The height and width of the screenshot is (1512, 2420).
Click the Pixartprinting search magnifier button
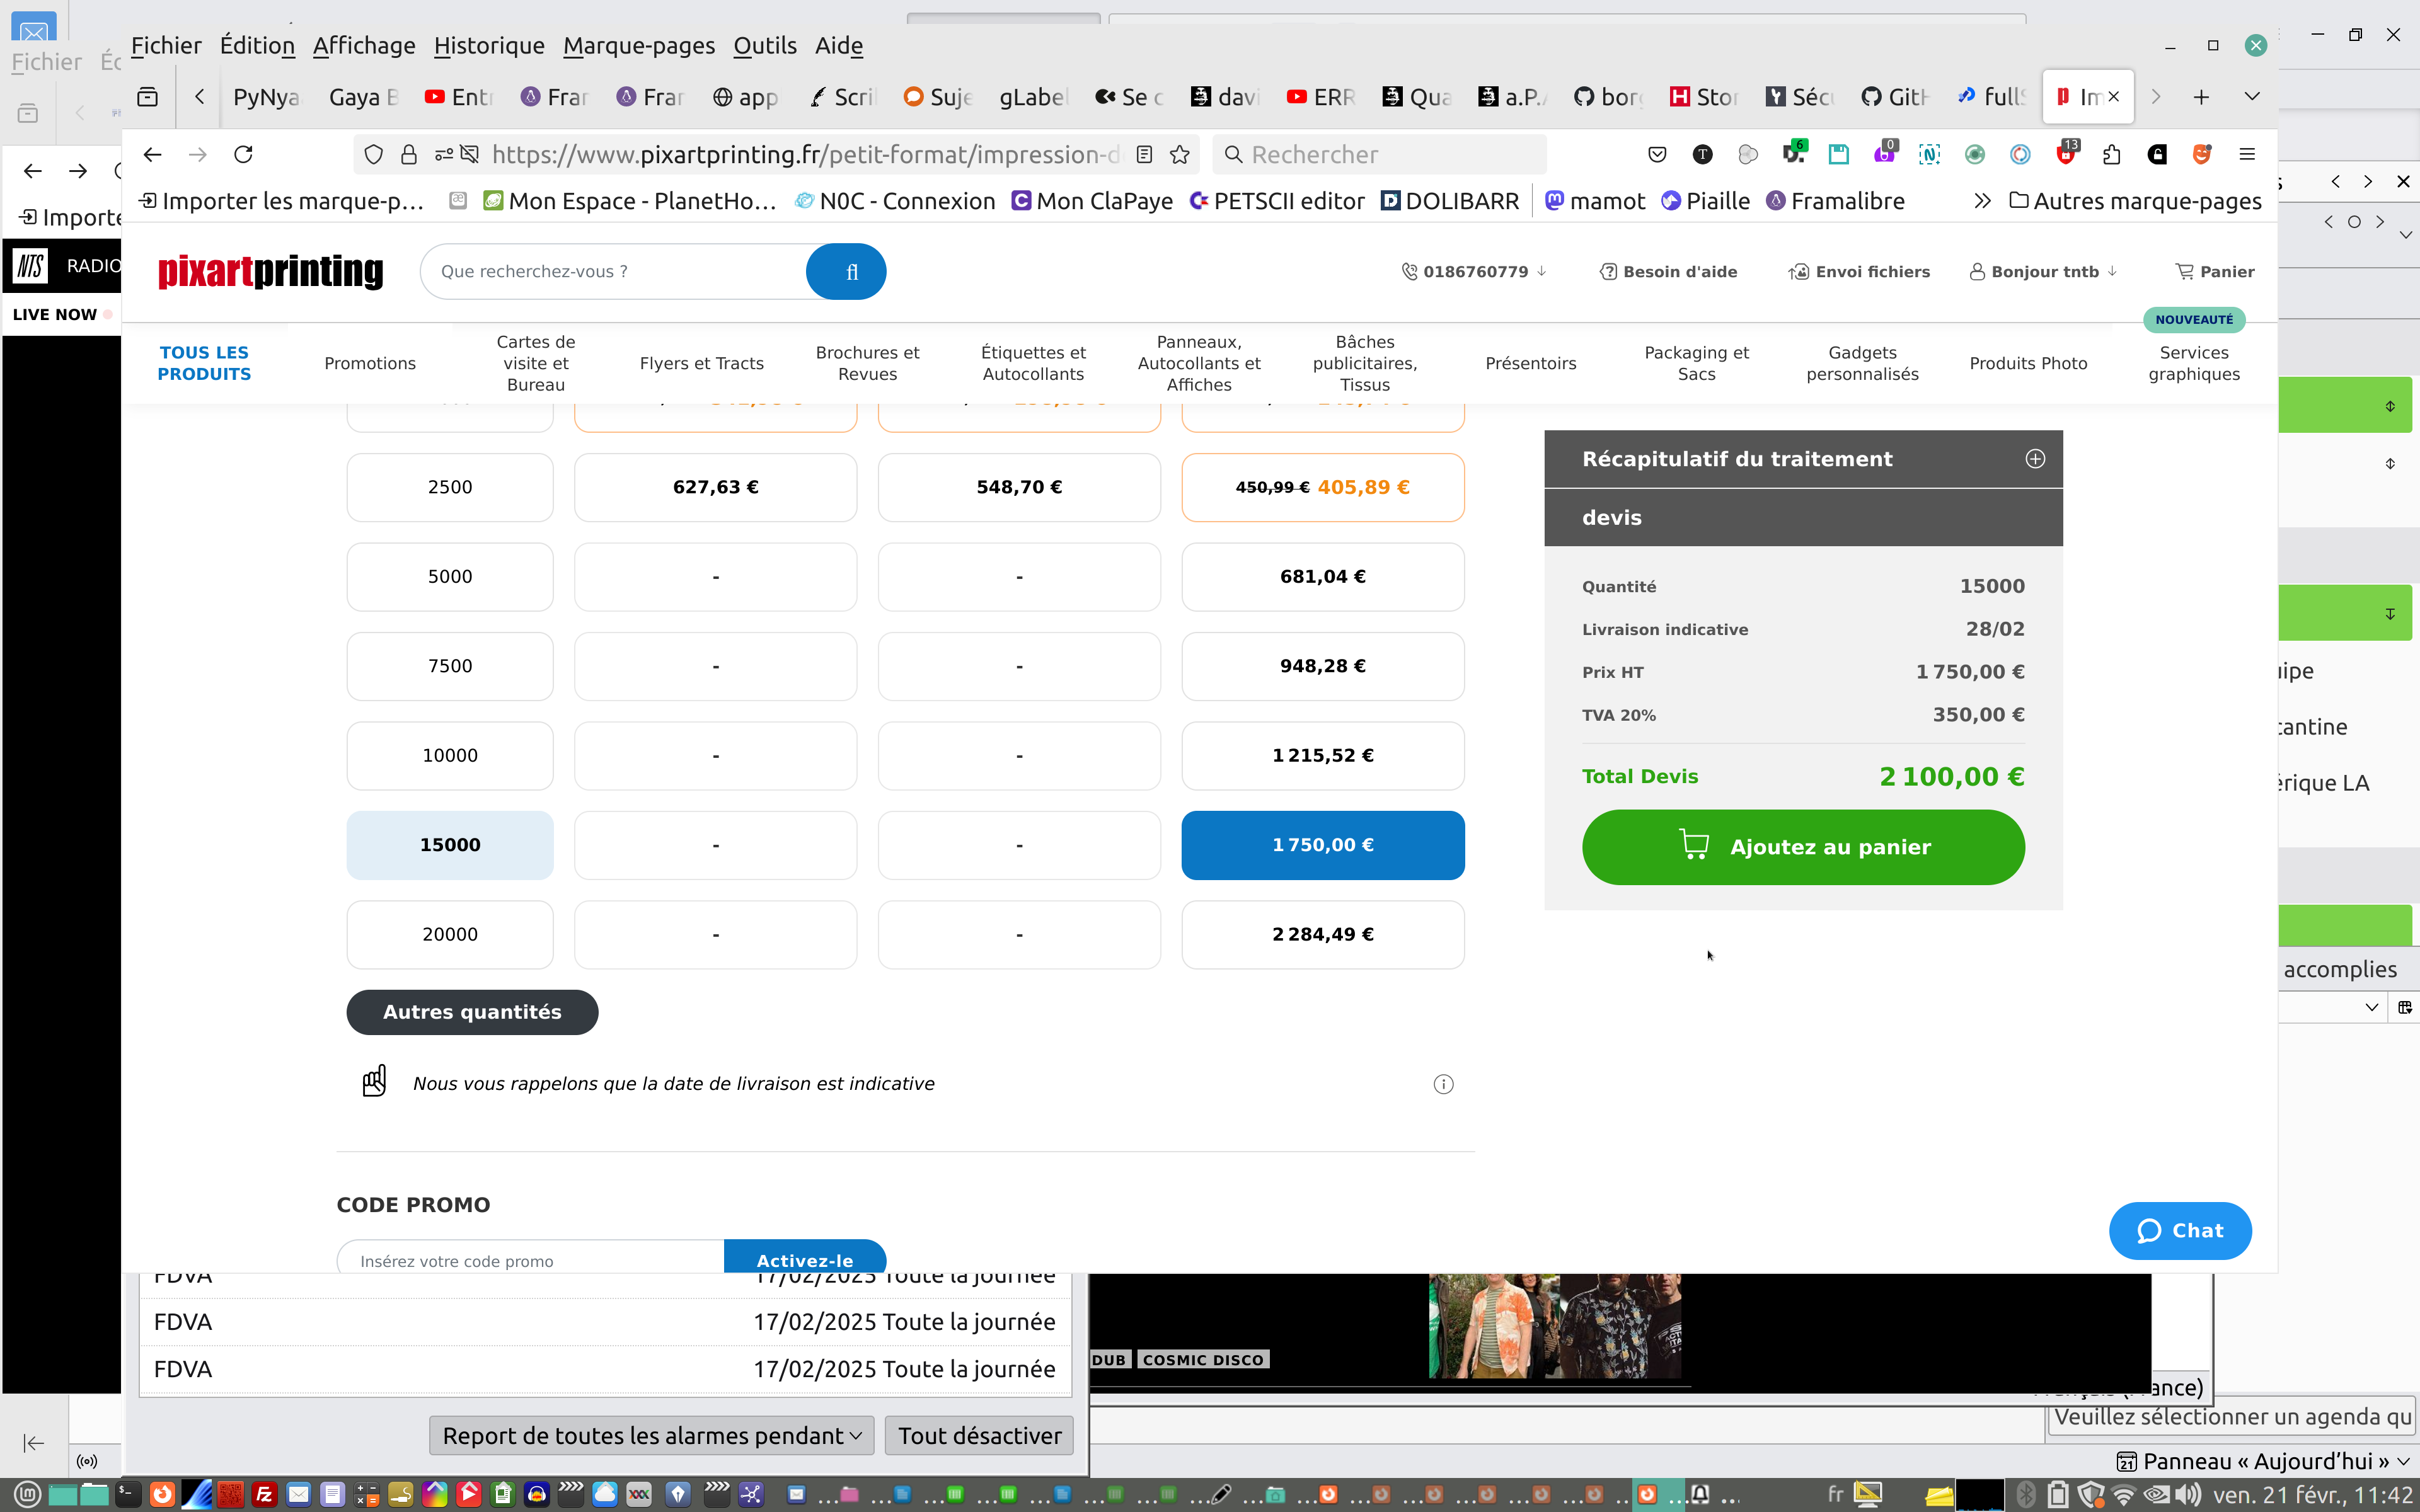click(x=846, y=272)
